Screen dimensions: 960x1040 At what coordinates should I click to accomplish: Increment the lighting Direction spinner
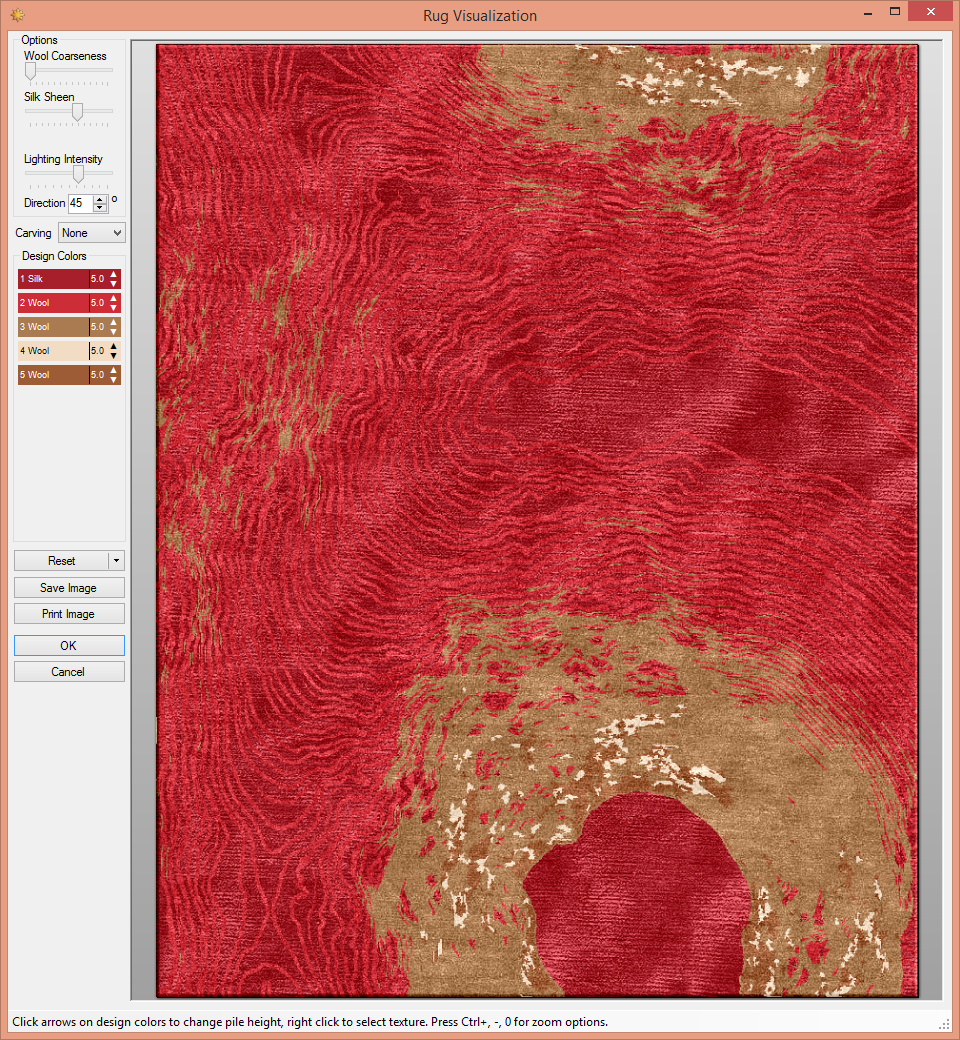[100, 198]
